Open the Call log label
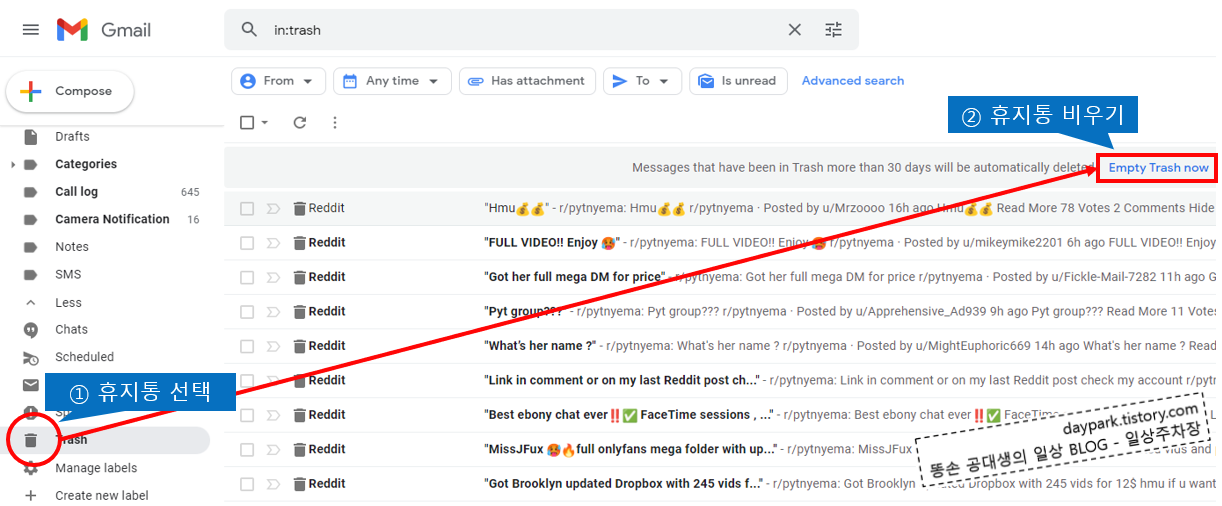Screen dimensions: 1222x506 coord(76,192)
